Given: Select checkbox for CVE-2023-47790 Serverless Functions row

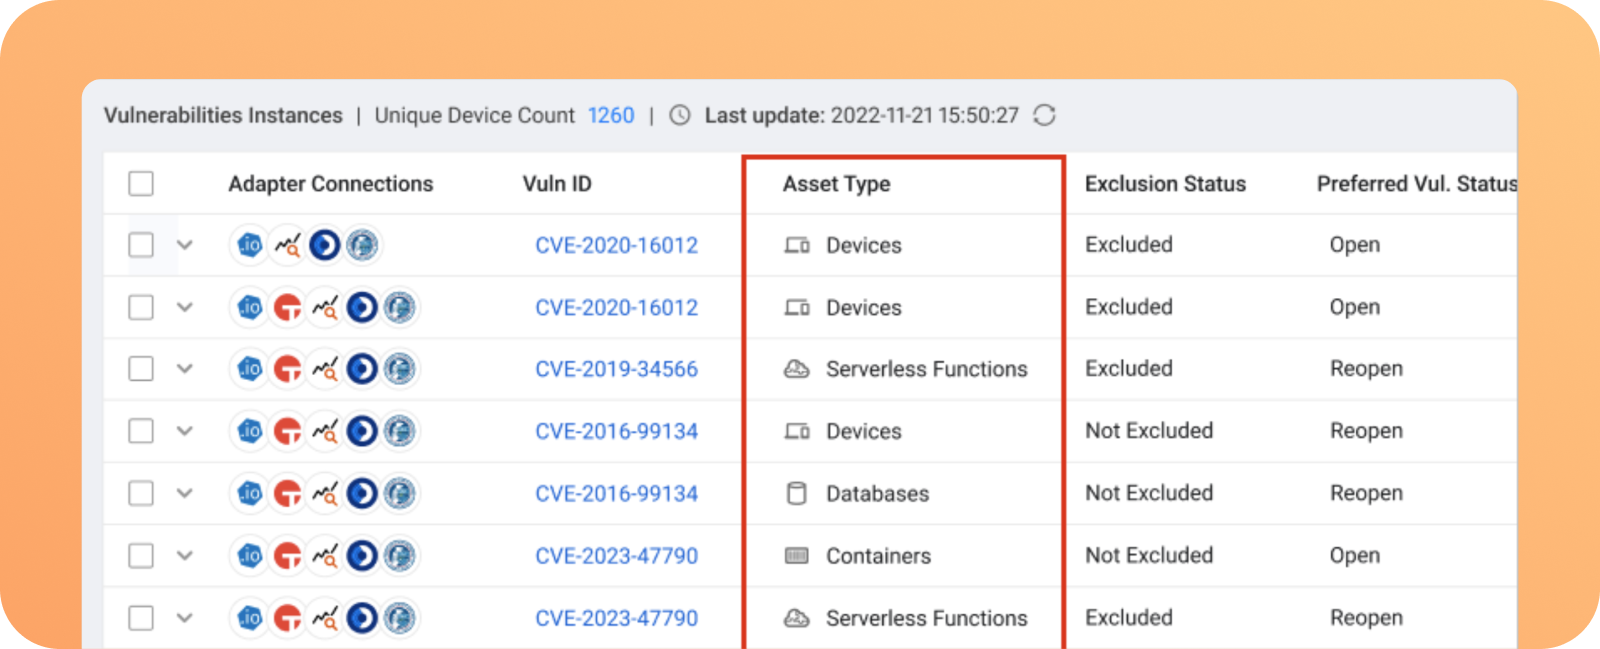Looking at the screenshot, I should pyautogui.click(x=141, y=618).
